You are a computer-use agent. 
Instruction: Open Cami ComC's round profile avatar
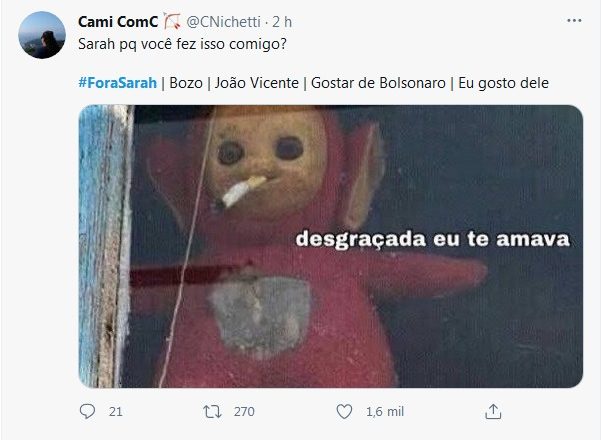42,35
